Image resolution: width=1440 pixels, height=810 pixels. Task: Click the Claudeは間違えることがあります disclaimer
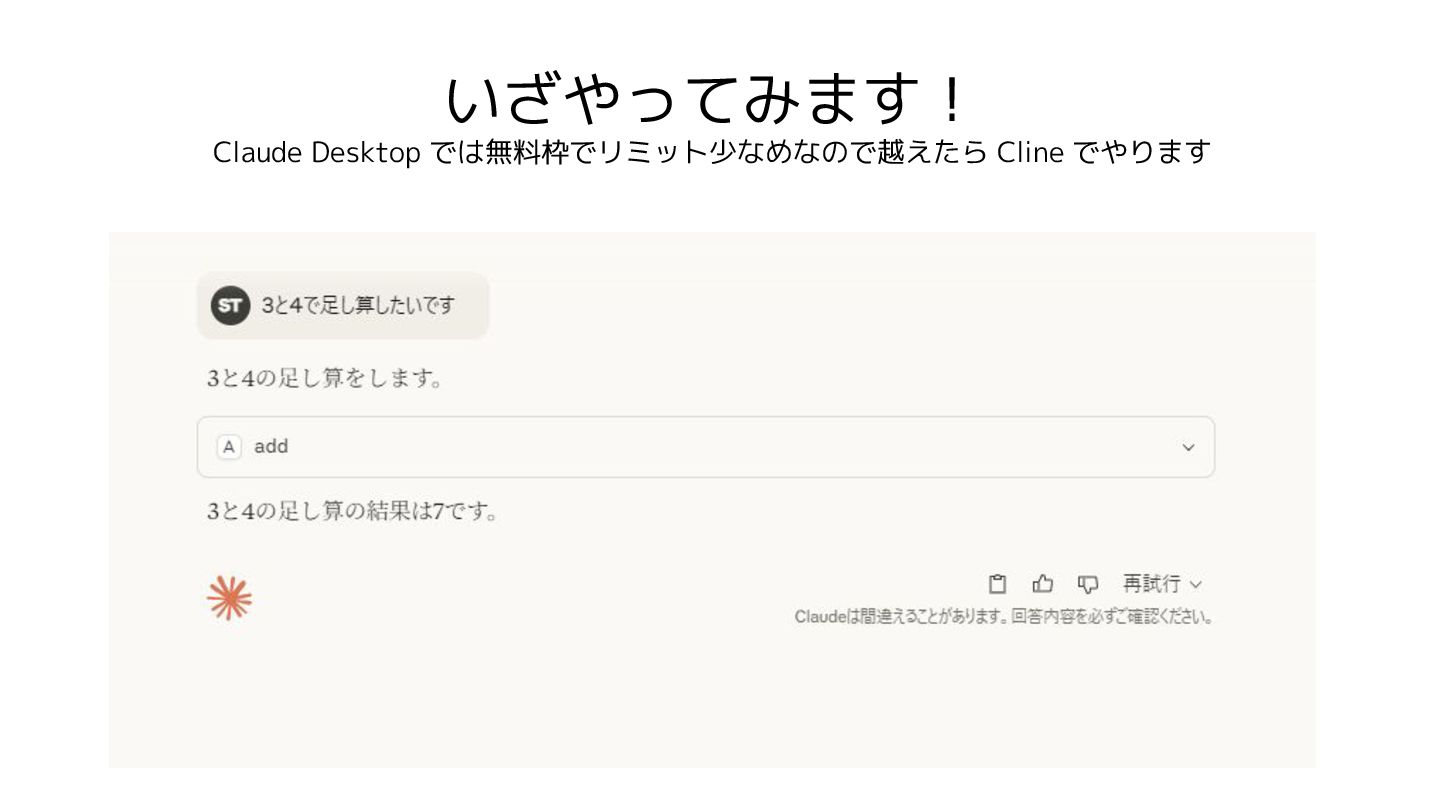[x=1004, y=617]
